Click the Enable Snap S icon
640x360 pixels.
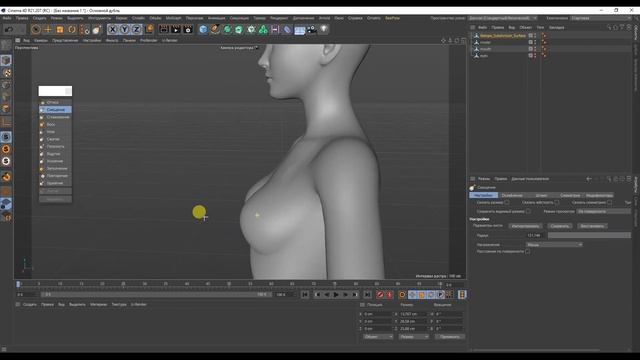[6, 137]
